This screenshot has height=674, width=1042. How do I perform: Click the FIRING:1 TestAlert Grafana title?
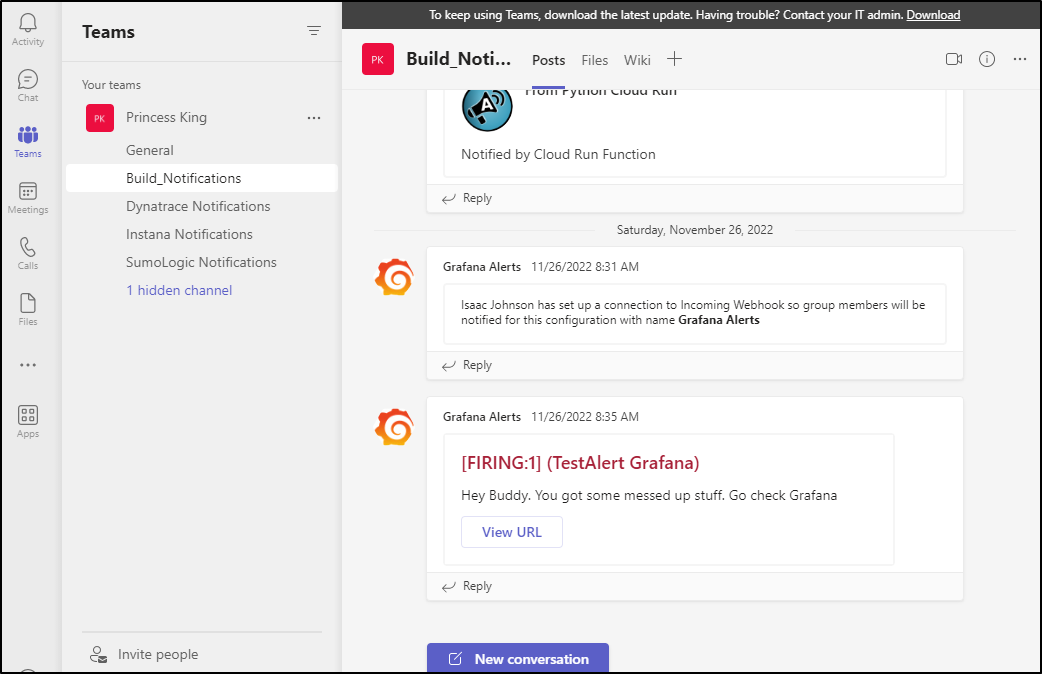580,463
